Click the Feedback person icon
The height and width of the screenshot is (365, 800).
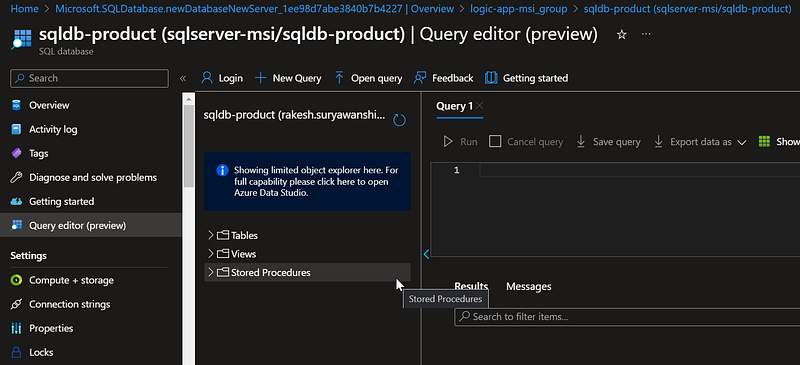coord(420,78)
